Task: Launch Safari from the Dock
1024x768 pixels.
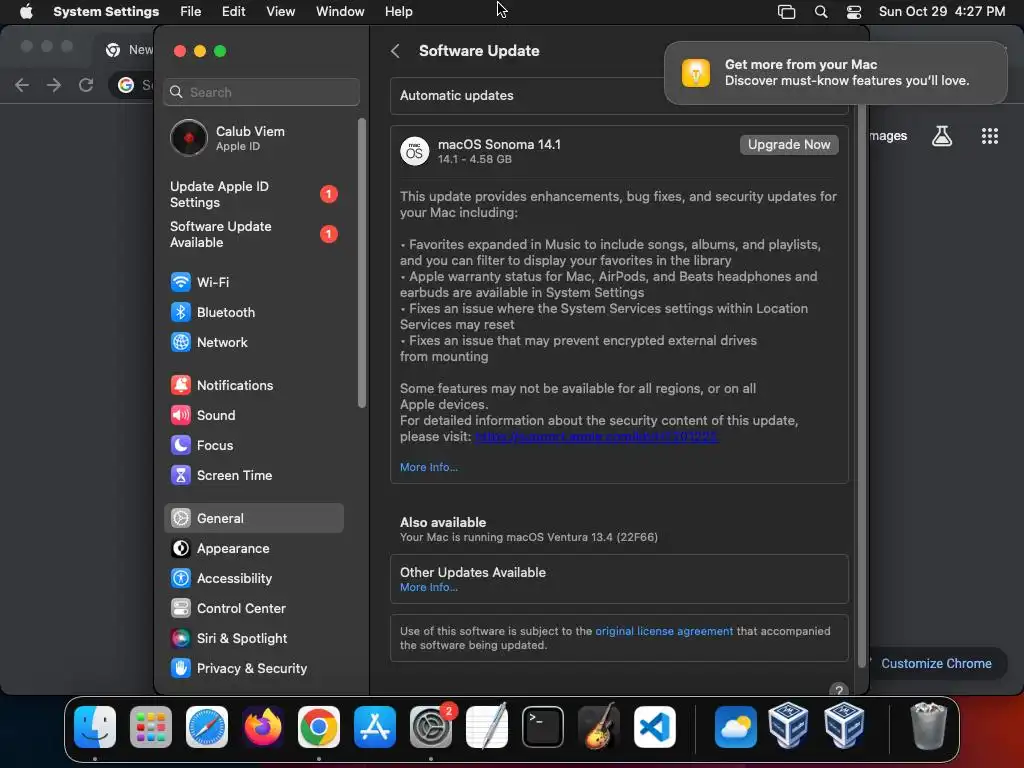Action: tap(207, 727)
